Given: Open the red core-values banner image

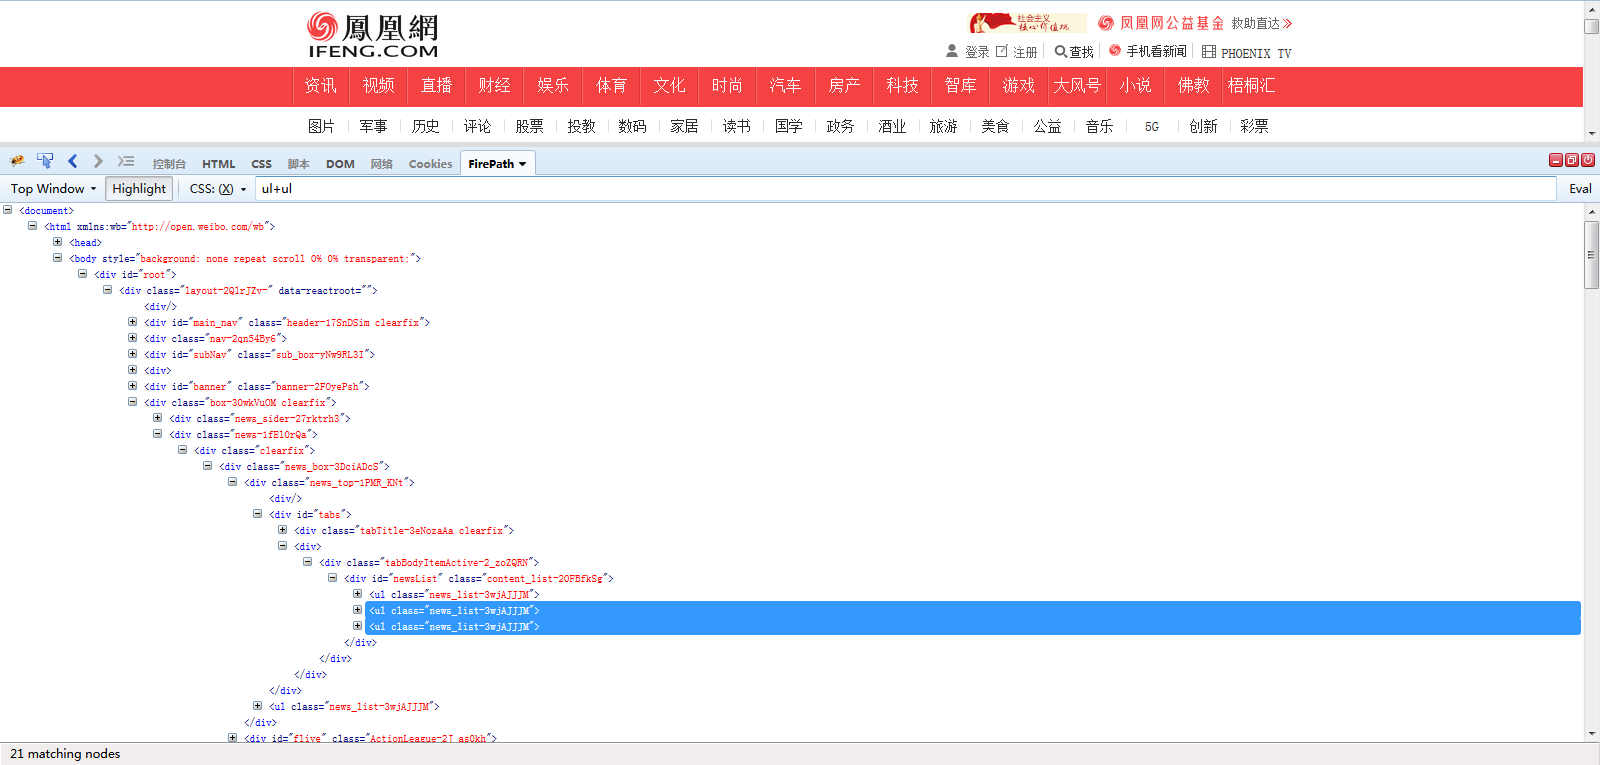Looking at the screenshot, I should [1027, 23].
